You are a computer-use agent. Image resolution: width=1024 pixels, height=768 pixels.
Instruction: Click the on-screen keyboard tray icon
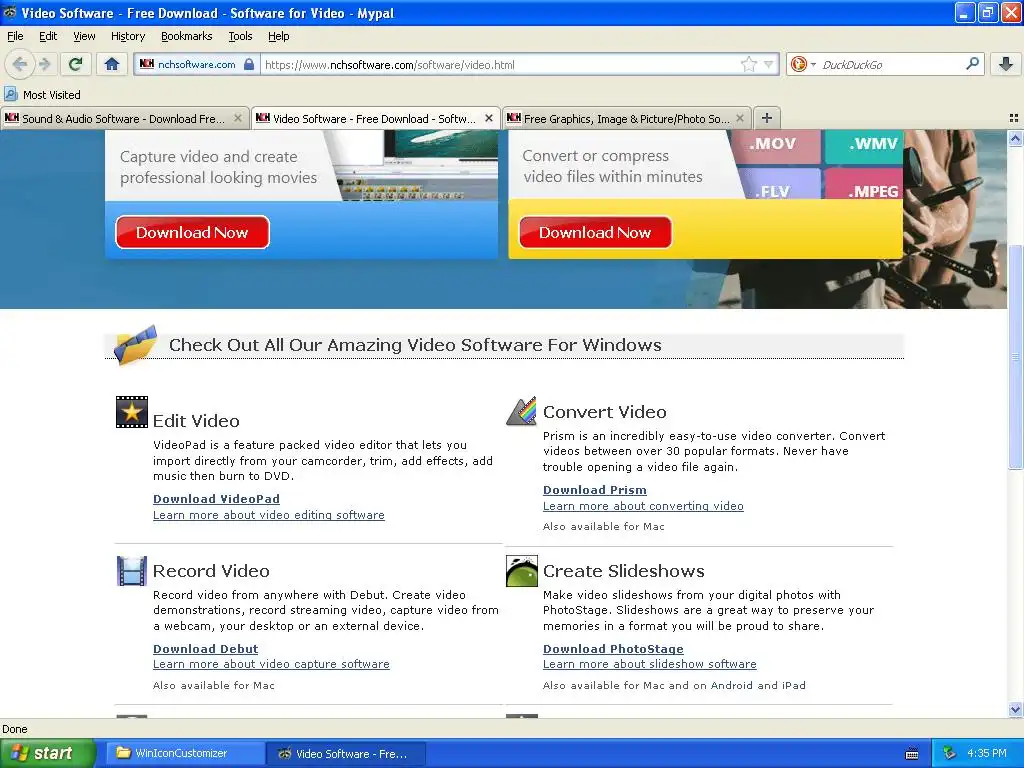(912, 754)
